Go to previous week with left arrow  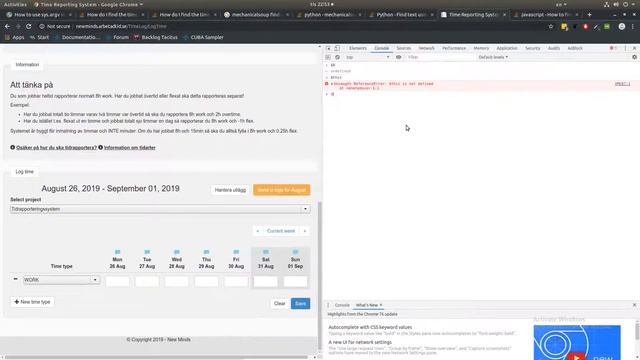(x=258, y=231)
